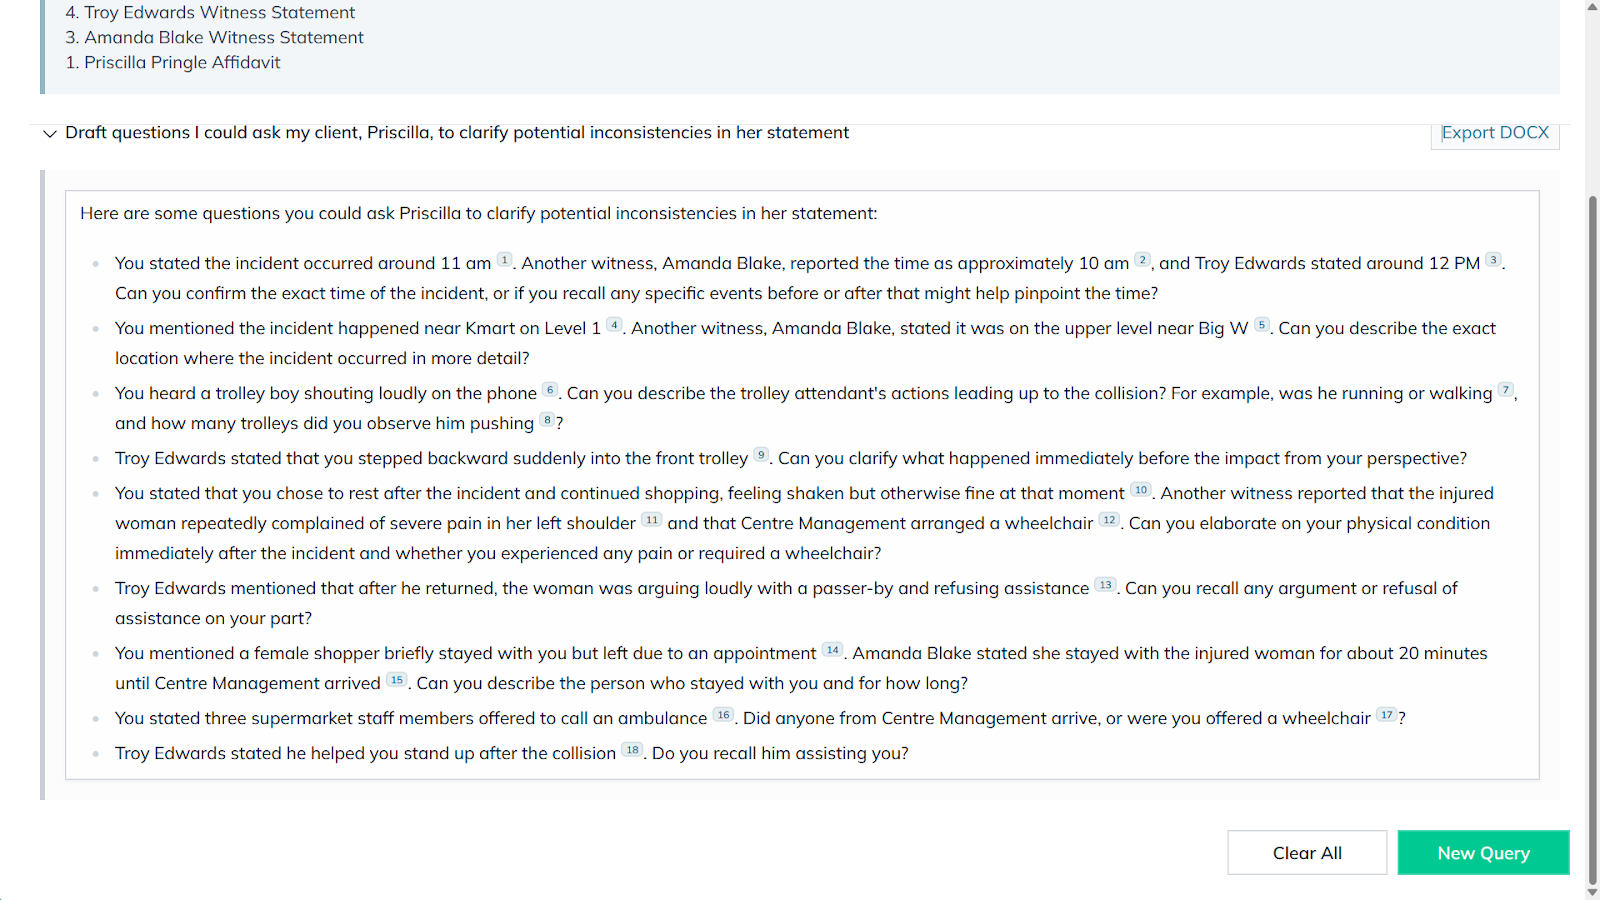Open citation 5 after Big W

pyautogui.click(x=1262, y=325)
